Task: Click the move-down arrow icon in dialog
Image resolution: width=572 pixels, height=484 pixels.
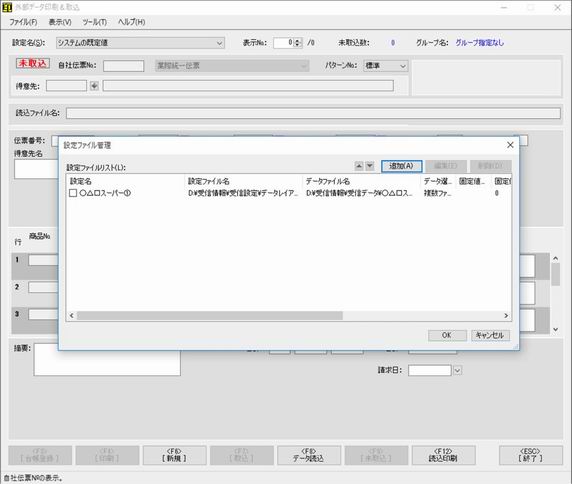Action: click(370, 166)
